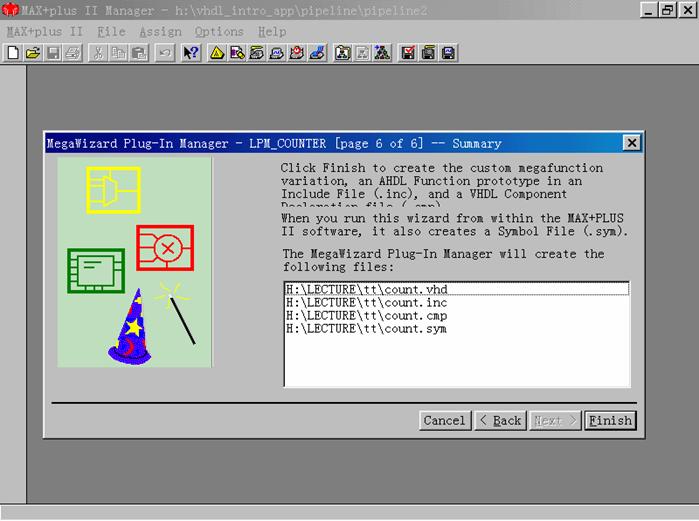This screenshot has width=699, height=521.
Task: Restore down the MAX+plus II Manager window
Action: (x=668, y=10)
